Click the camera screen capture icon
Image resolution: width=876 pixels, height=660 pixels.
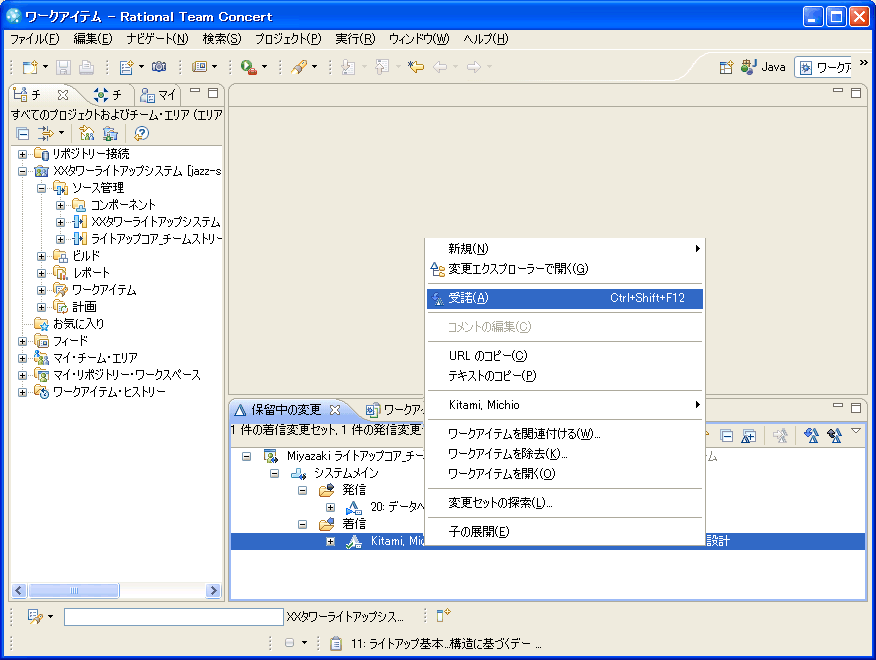tap(159, 67)
